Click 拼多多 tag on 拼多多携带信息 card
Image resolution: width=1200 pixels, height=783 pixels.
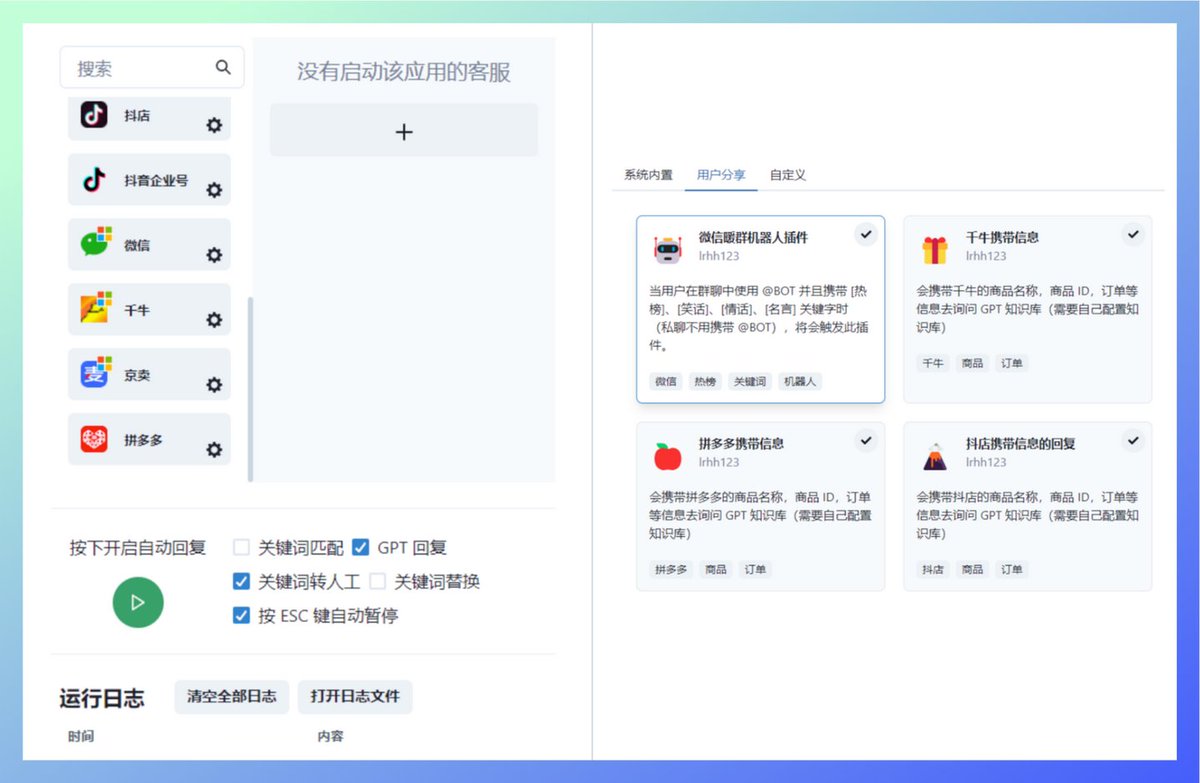pos(670,569)
